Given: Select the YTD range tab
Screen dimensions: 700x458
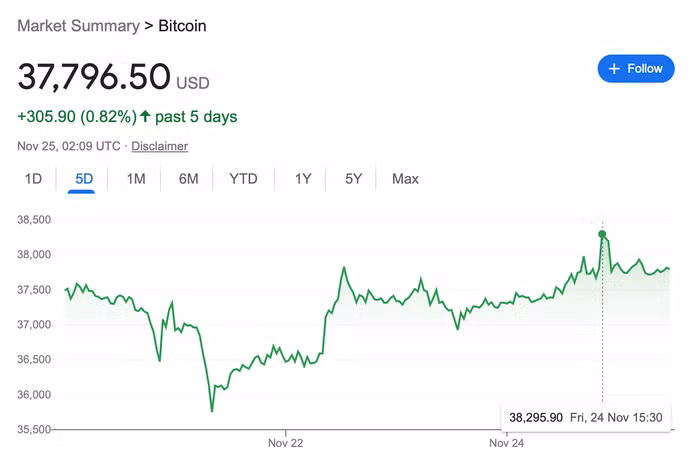Looking at the screenshot, I should point(243,179).
